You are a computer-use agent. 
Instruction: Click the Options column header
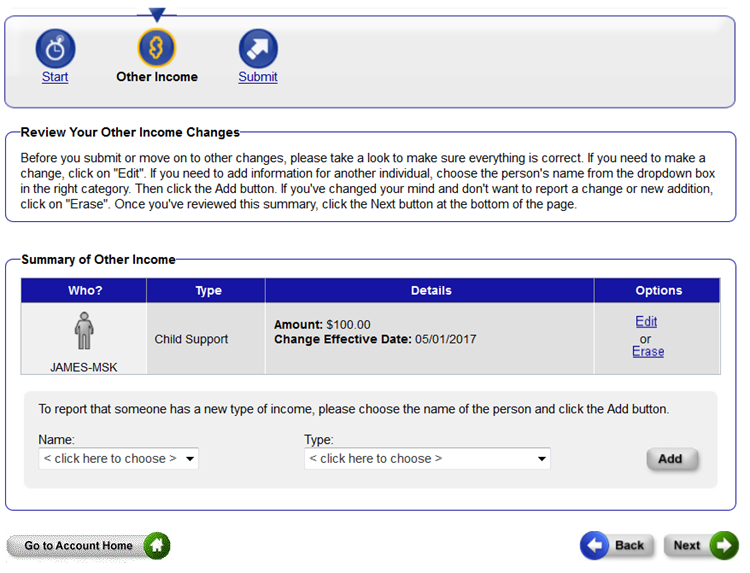point(658,291)
